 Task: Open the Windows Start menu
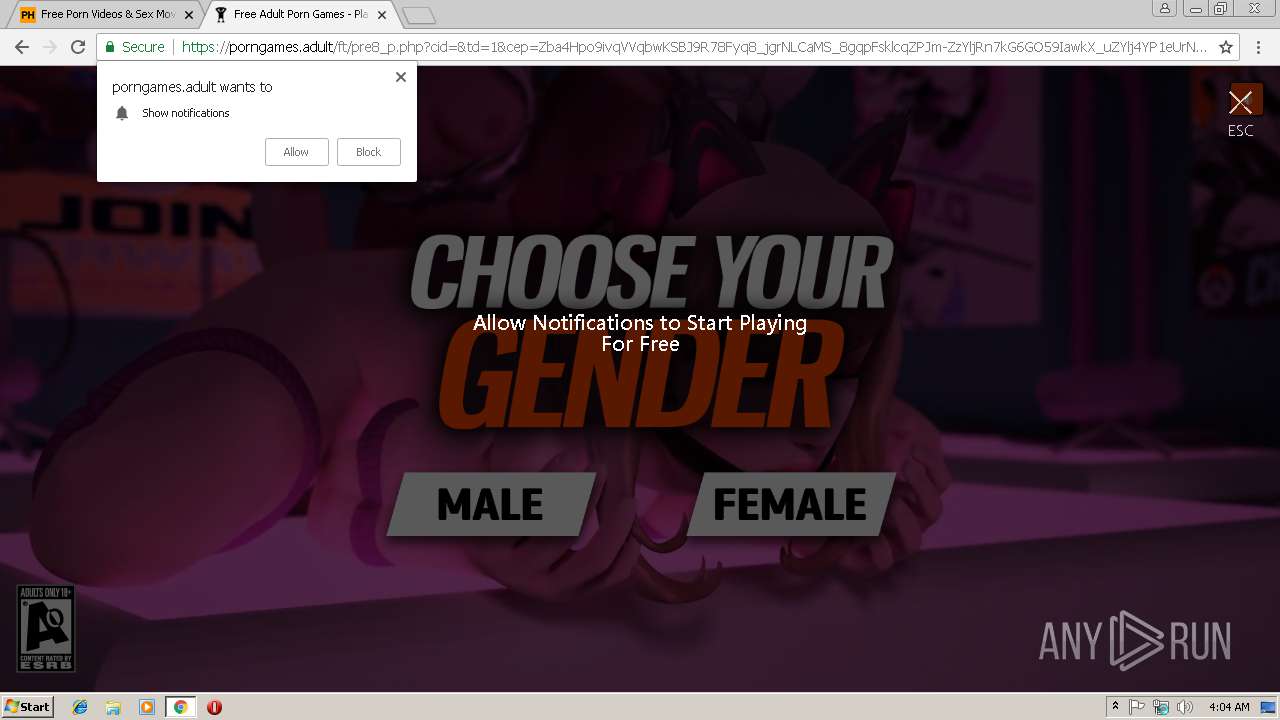[x=27, y=707]
